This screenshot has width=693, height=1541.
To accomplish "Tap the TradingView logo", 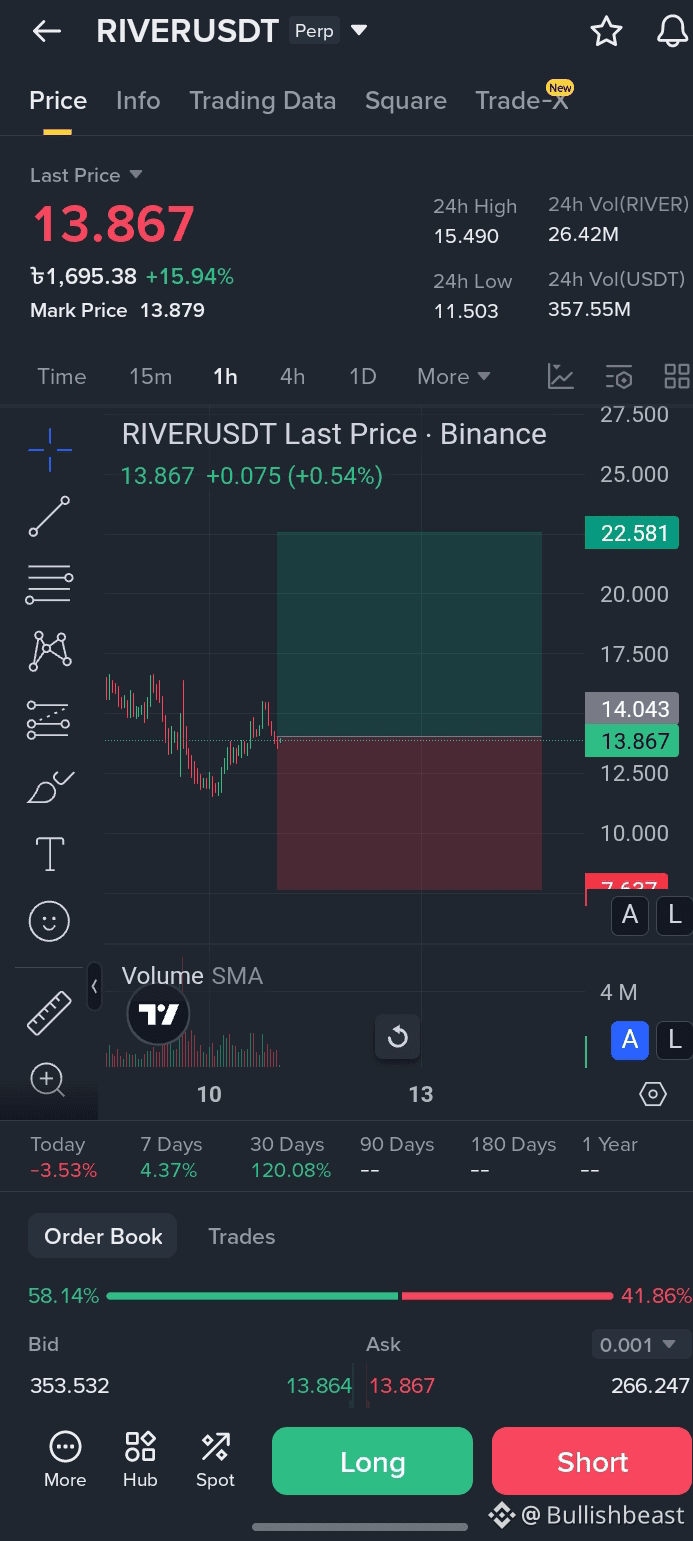I will [x=158, y=1015].
